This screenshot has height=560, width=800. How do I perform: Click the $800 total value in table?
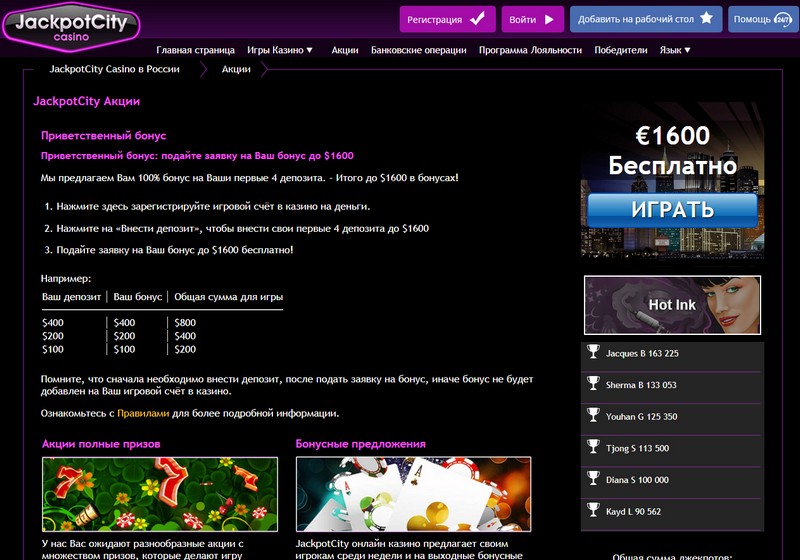coord(185,322)
